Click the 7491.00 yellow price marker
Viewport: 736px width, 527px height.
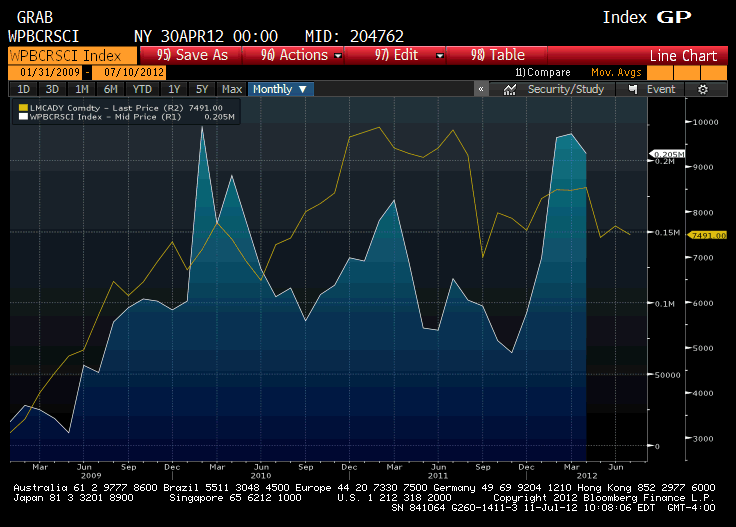point(707,235)
